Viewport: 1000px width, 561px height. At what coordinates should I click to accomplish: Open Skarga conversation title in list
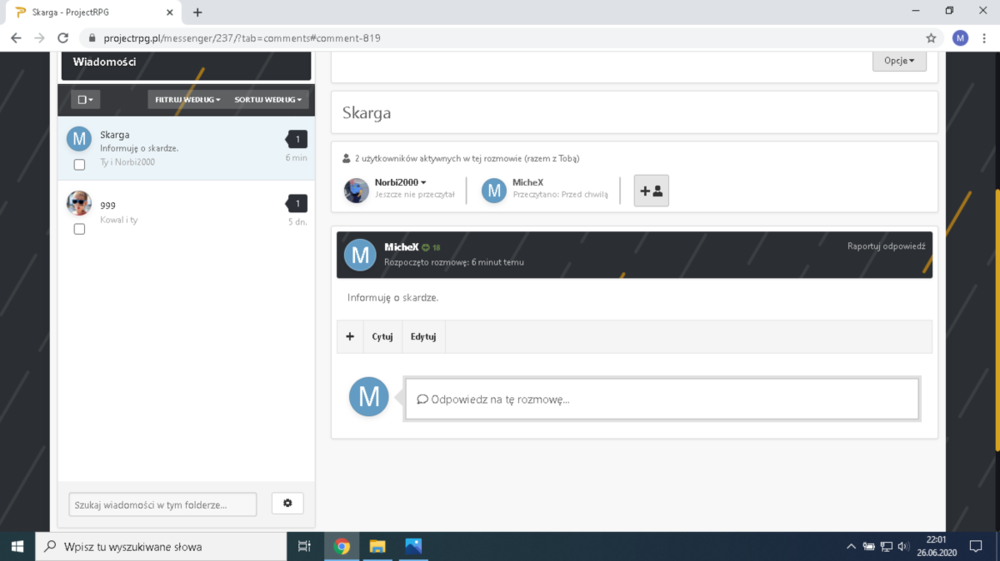[115, 135]
